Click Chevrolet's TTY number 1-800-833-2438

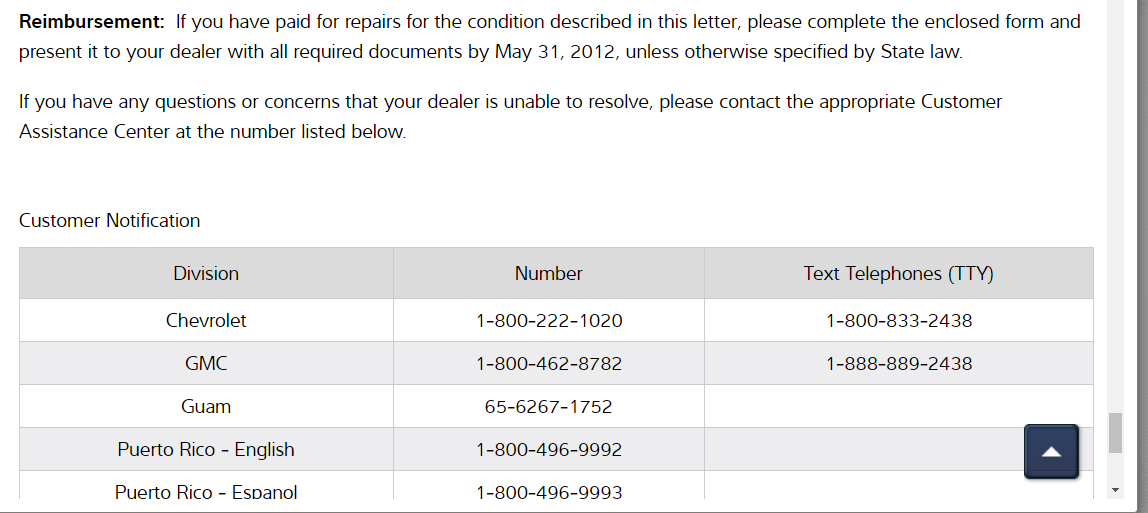(899, 321)
